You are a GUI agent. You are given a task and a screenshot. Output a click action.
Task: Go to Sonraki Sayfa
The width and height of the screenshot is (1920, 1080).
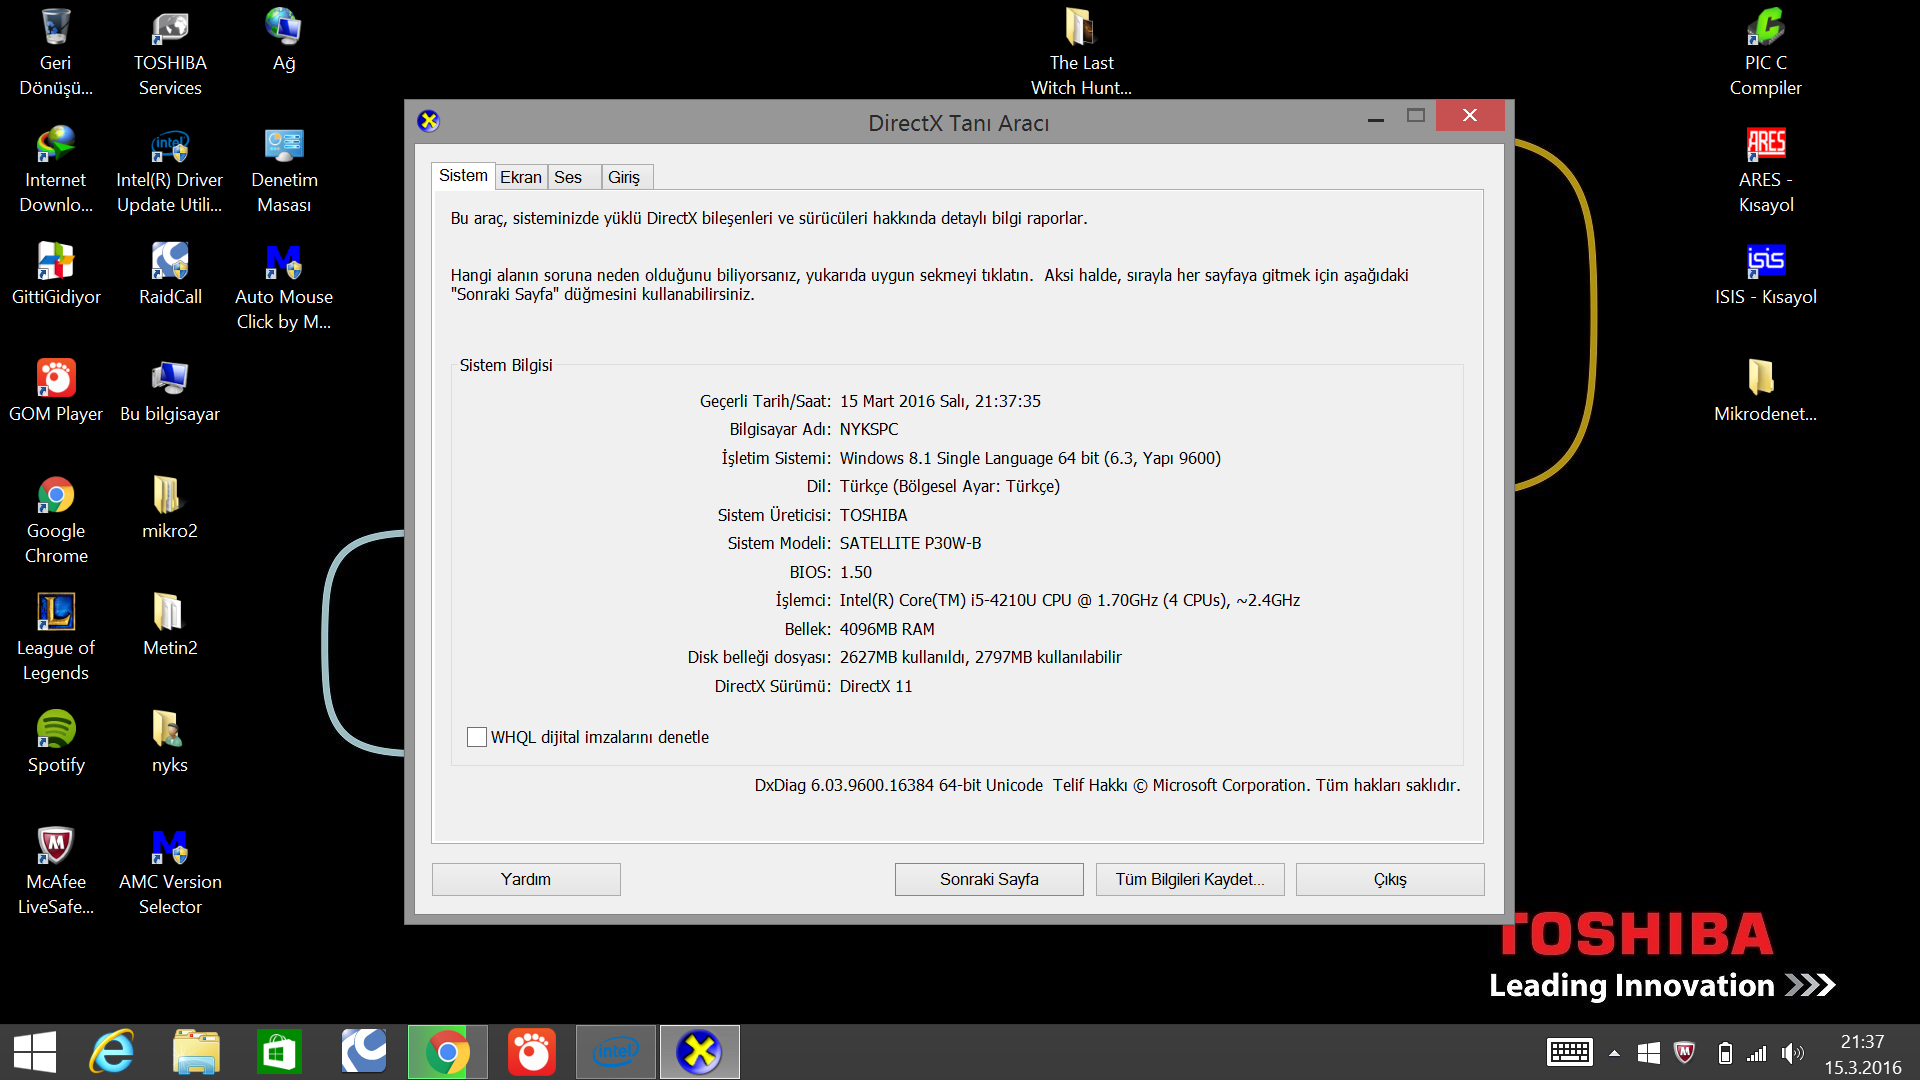click(989, 879)
